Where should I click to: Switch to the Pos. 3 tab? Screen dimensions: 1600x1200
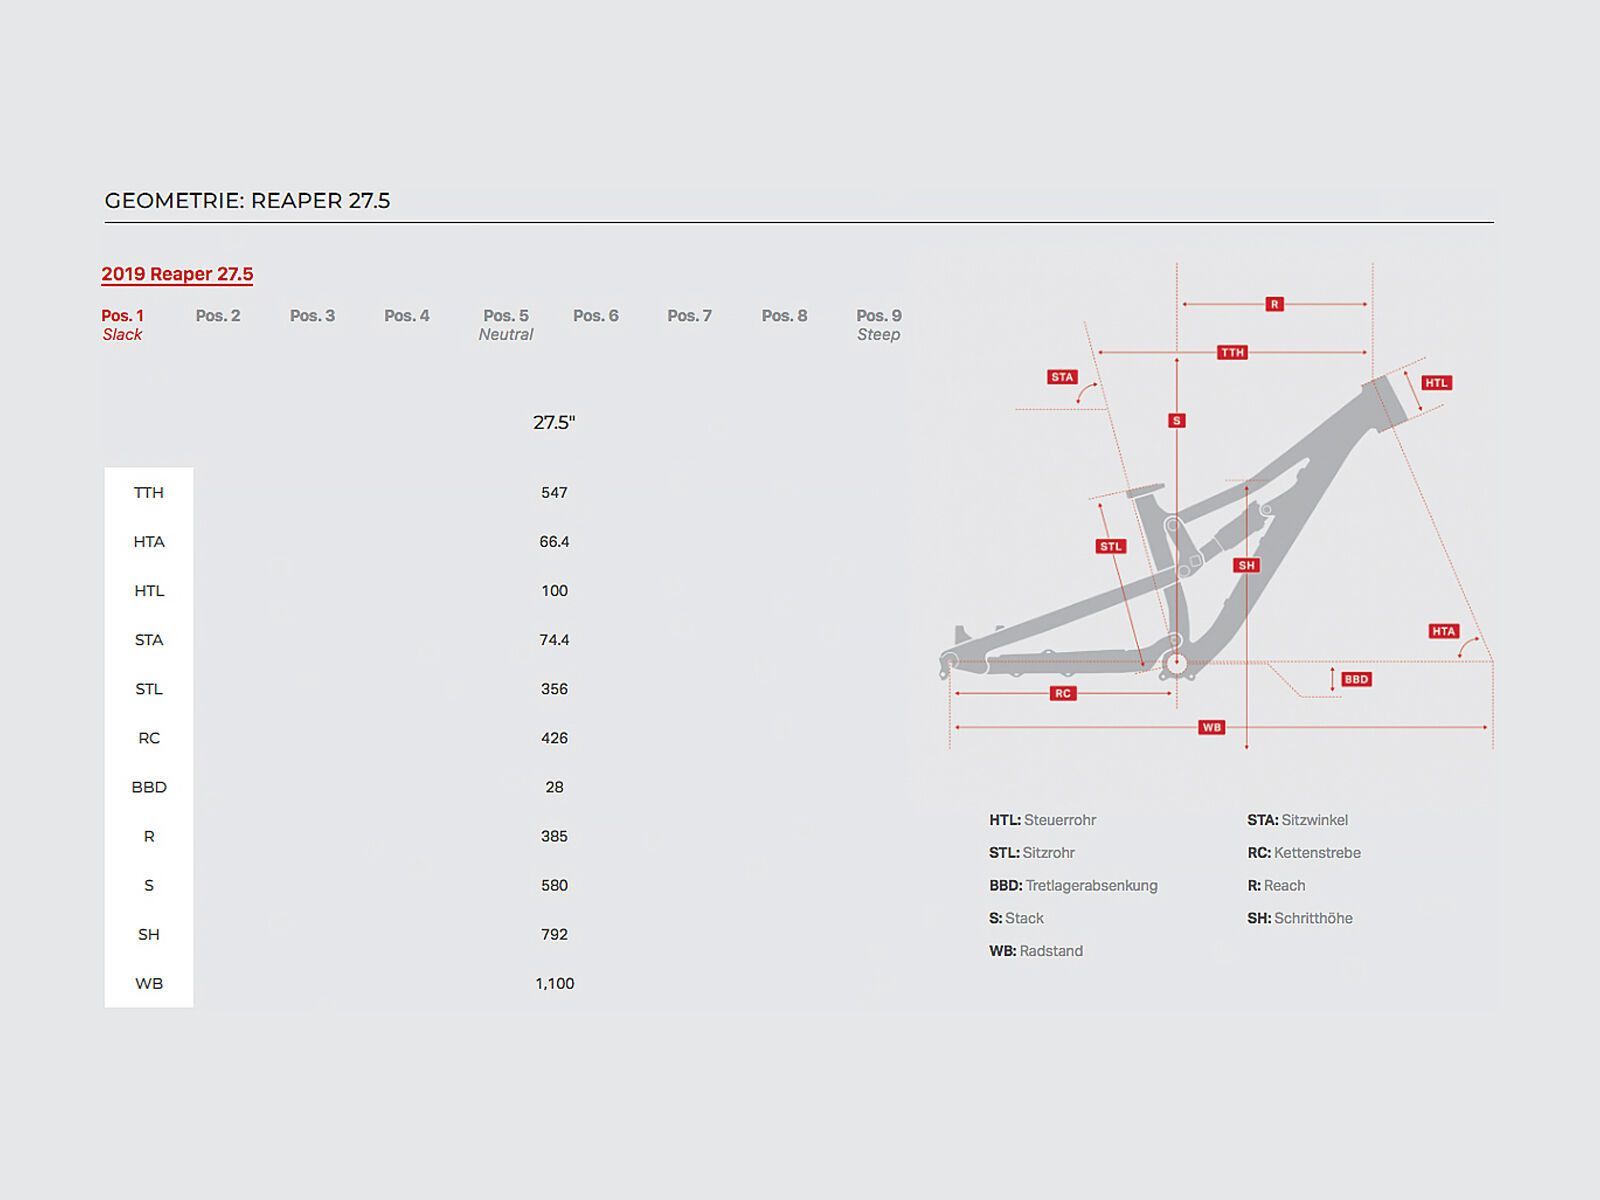tap(312, 316)
